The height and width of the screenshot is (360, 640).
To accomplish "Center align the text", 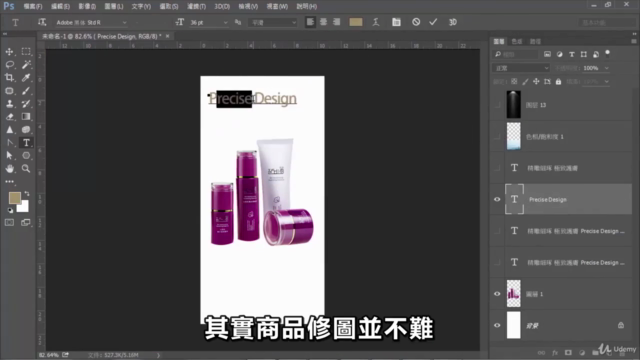I will coord(323,22).
